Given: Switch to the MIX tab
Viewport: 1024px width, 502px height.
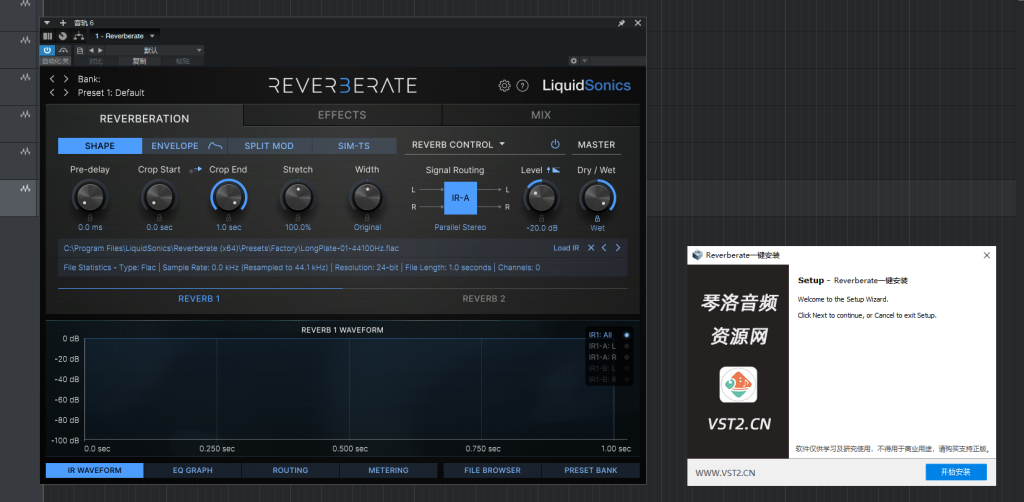Looking at the screenshot, I should 541,115.
